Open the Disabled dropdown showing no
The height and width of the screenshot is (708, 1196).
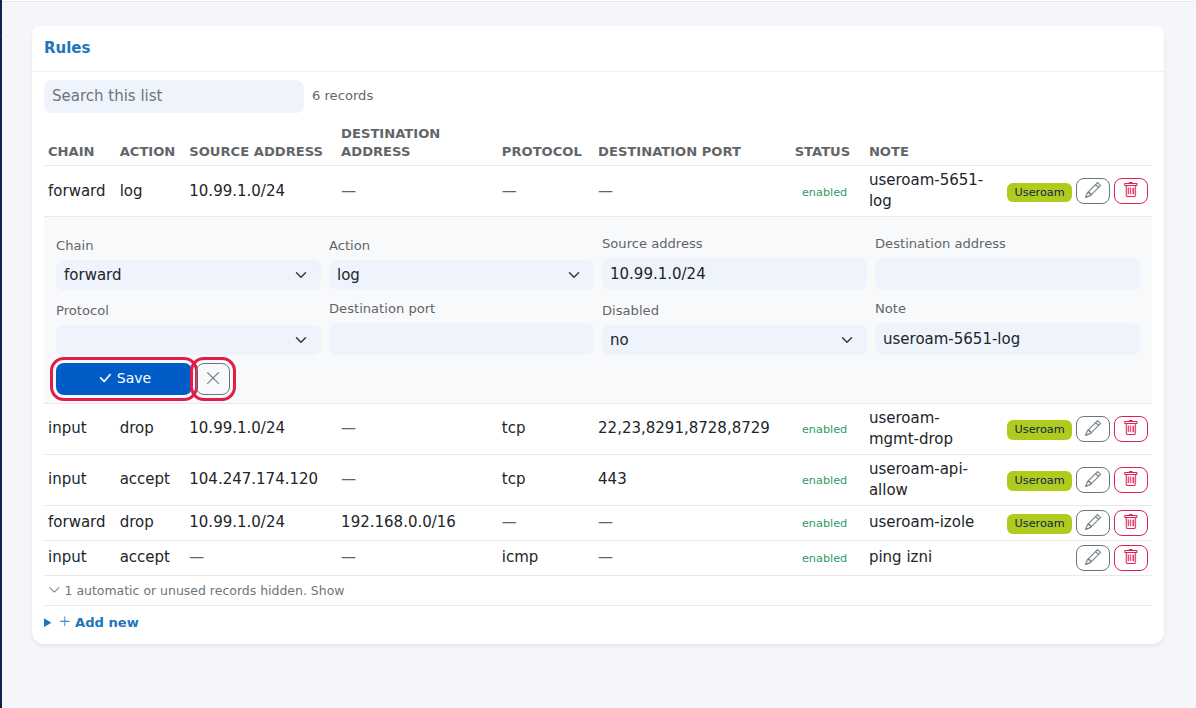[x=734, y=340]
